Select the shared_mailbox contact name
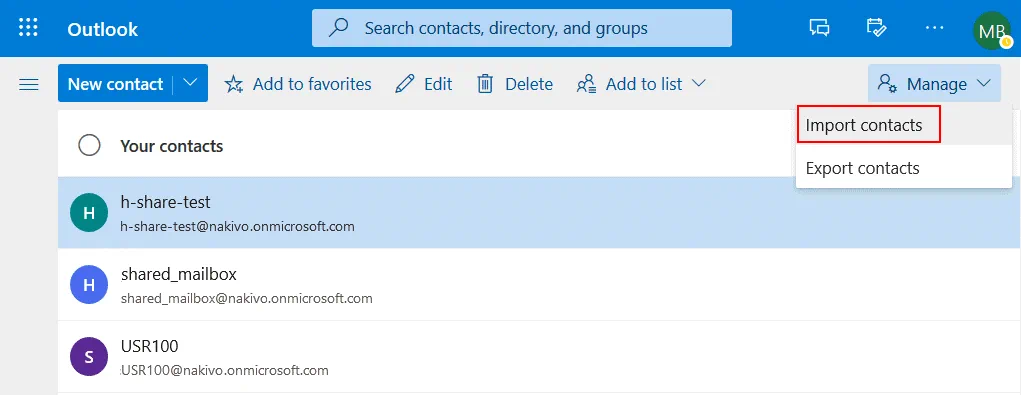 178,274
